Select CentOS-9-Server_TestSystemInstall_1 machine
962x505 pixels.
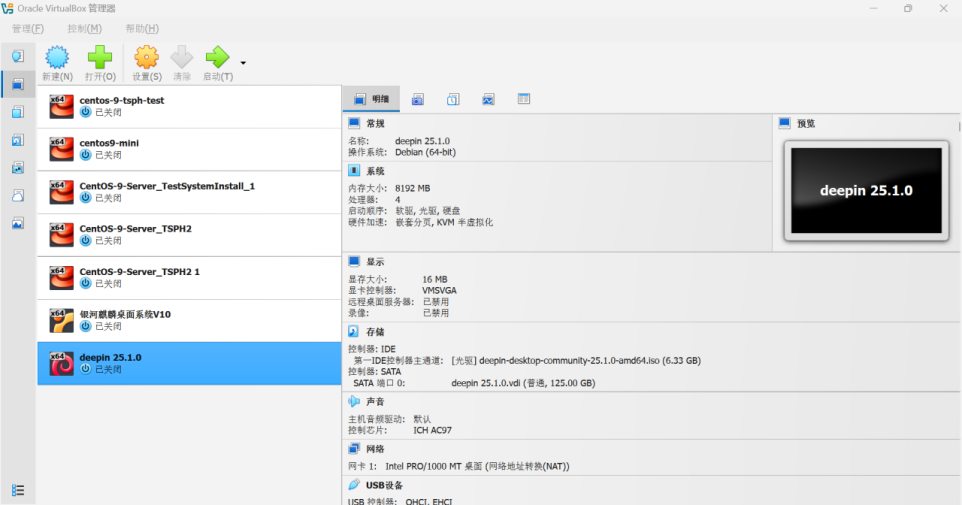(189, 192)
